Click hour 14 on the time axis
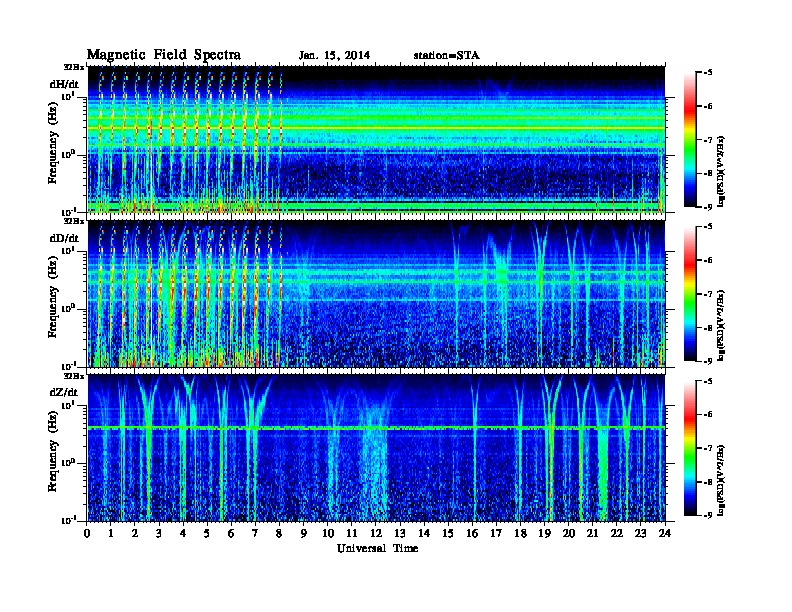Viewport: 792px width, 612px height. coord(424,534)
